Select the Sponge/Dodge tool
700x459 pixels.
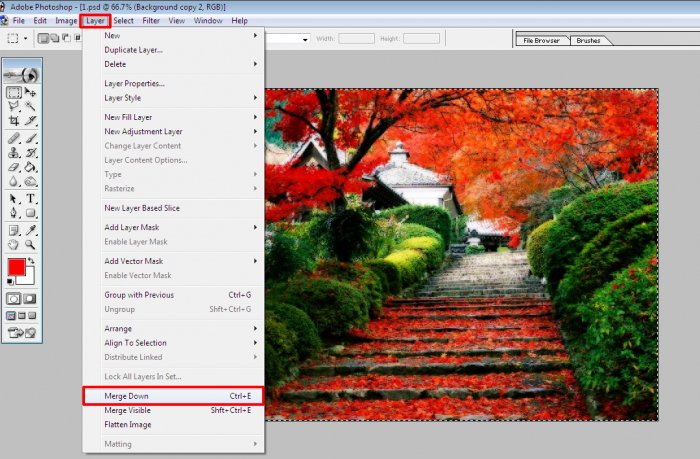[30, 181]
